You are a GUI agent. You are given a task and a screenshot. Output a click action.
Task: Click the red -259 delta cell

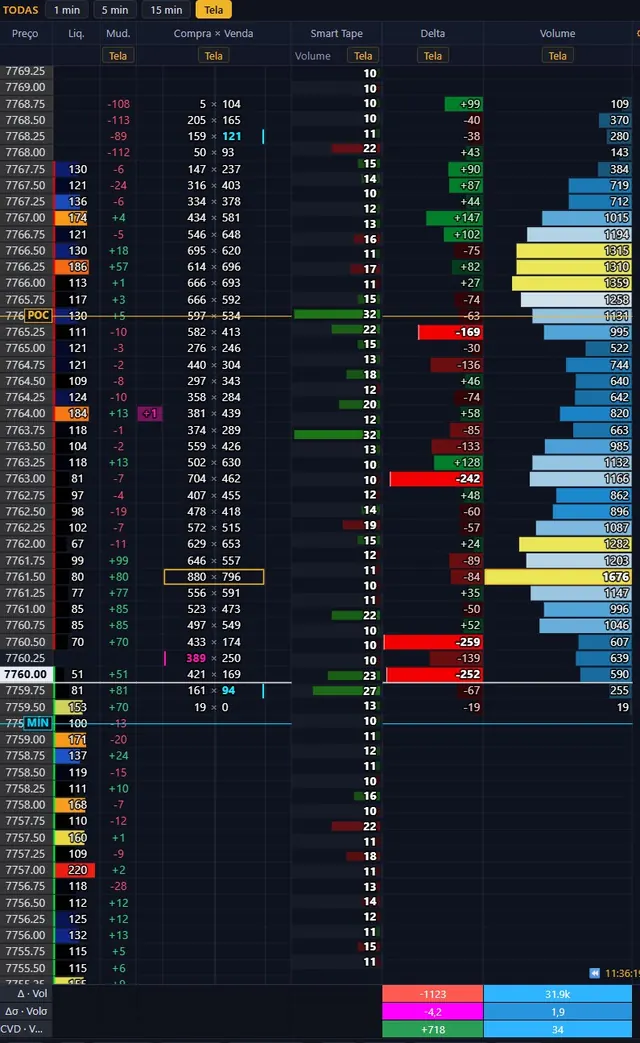433,642
